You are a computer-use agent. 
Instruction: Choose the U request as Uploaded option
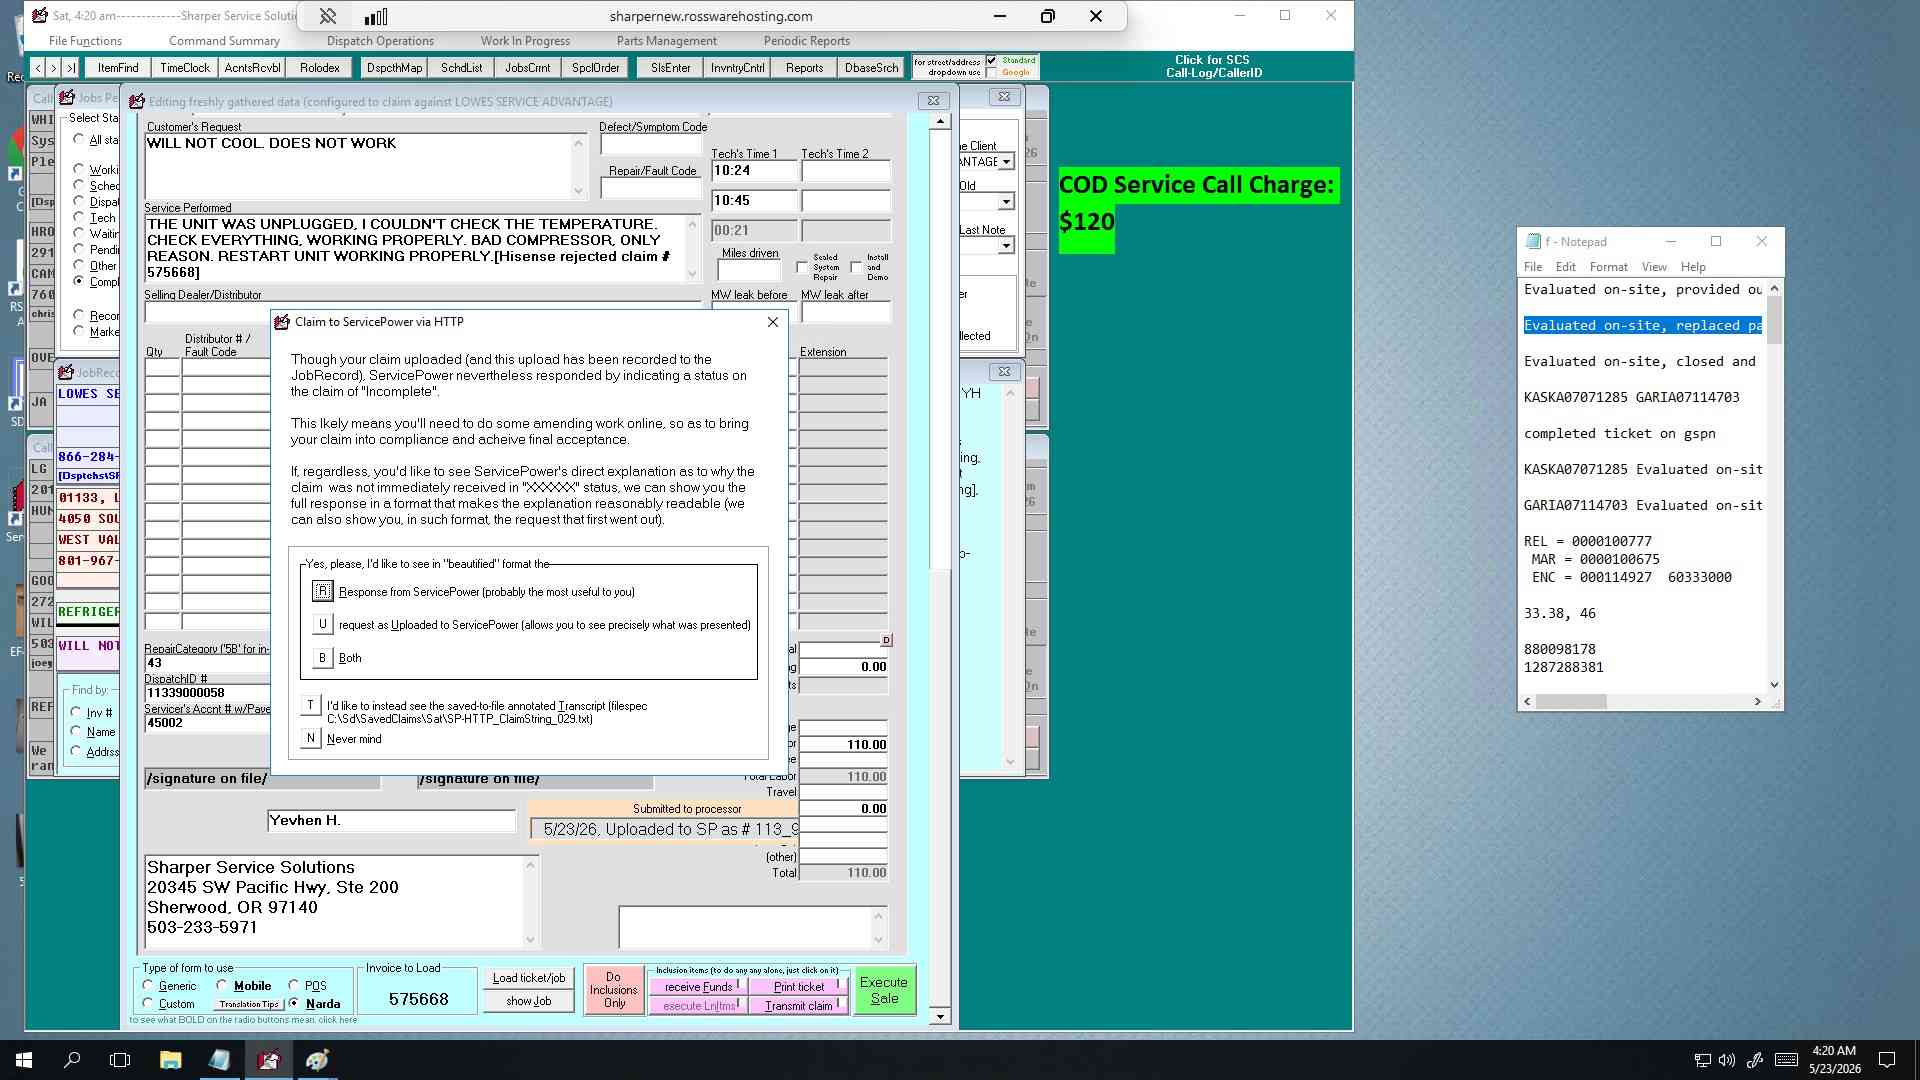(322, 624)
